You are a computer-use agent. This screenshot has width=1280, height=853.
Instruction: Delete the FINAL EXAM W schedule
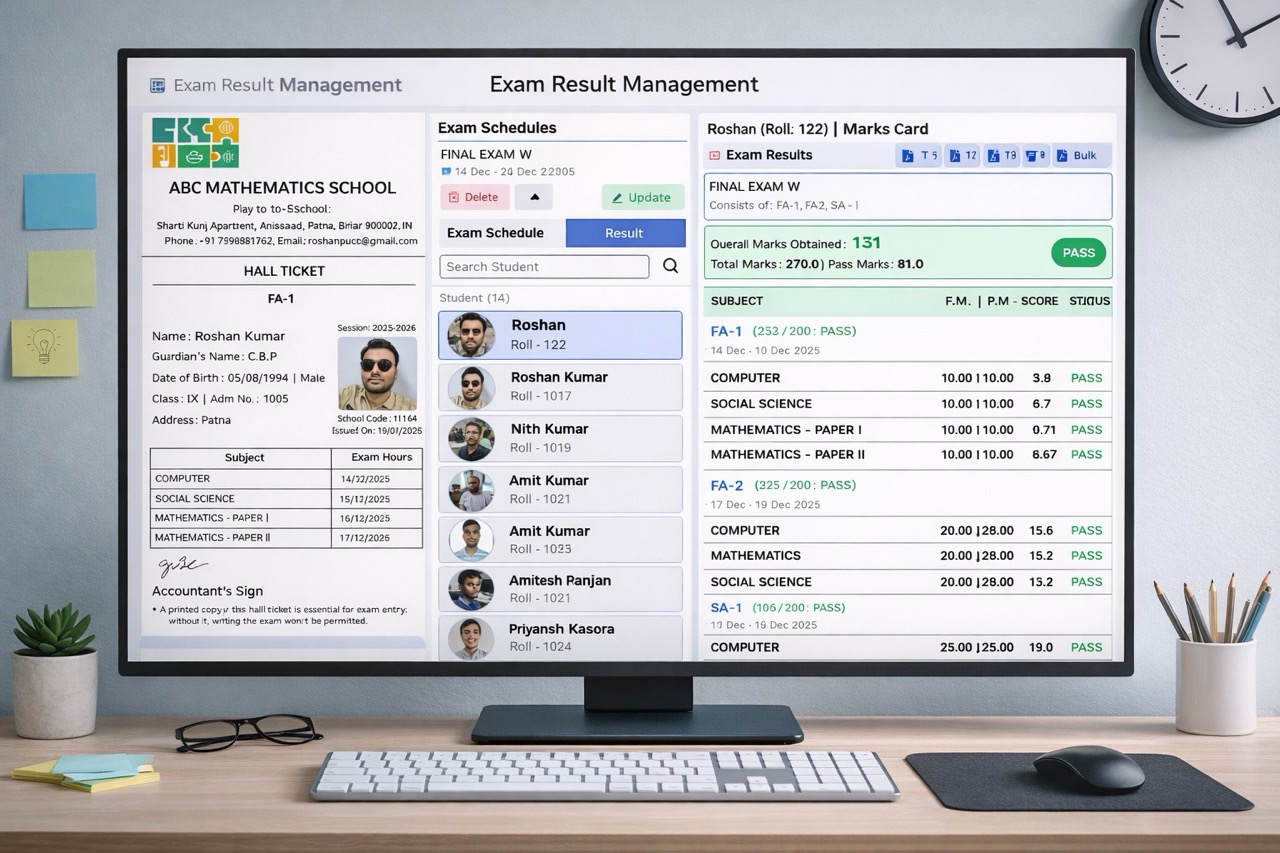pyautogui.click(x=474, y=197)
